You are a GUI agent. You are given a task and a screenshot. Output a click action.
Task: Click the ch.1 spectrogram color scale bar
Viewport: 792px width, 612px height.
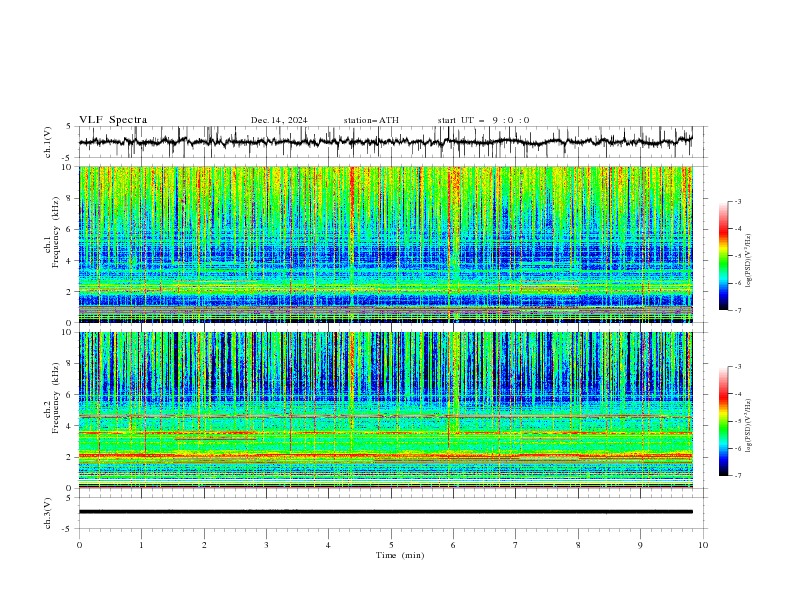click(724, 255)
